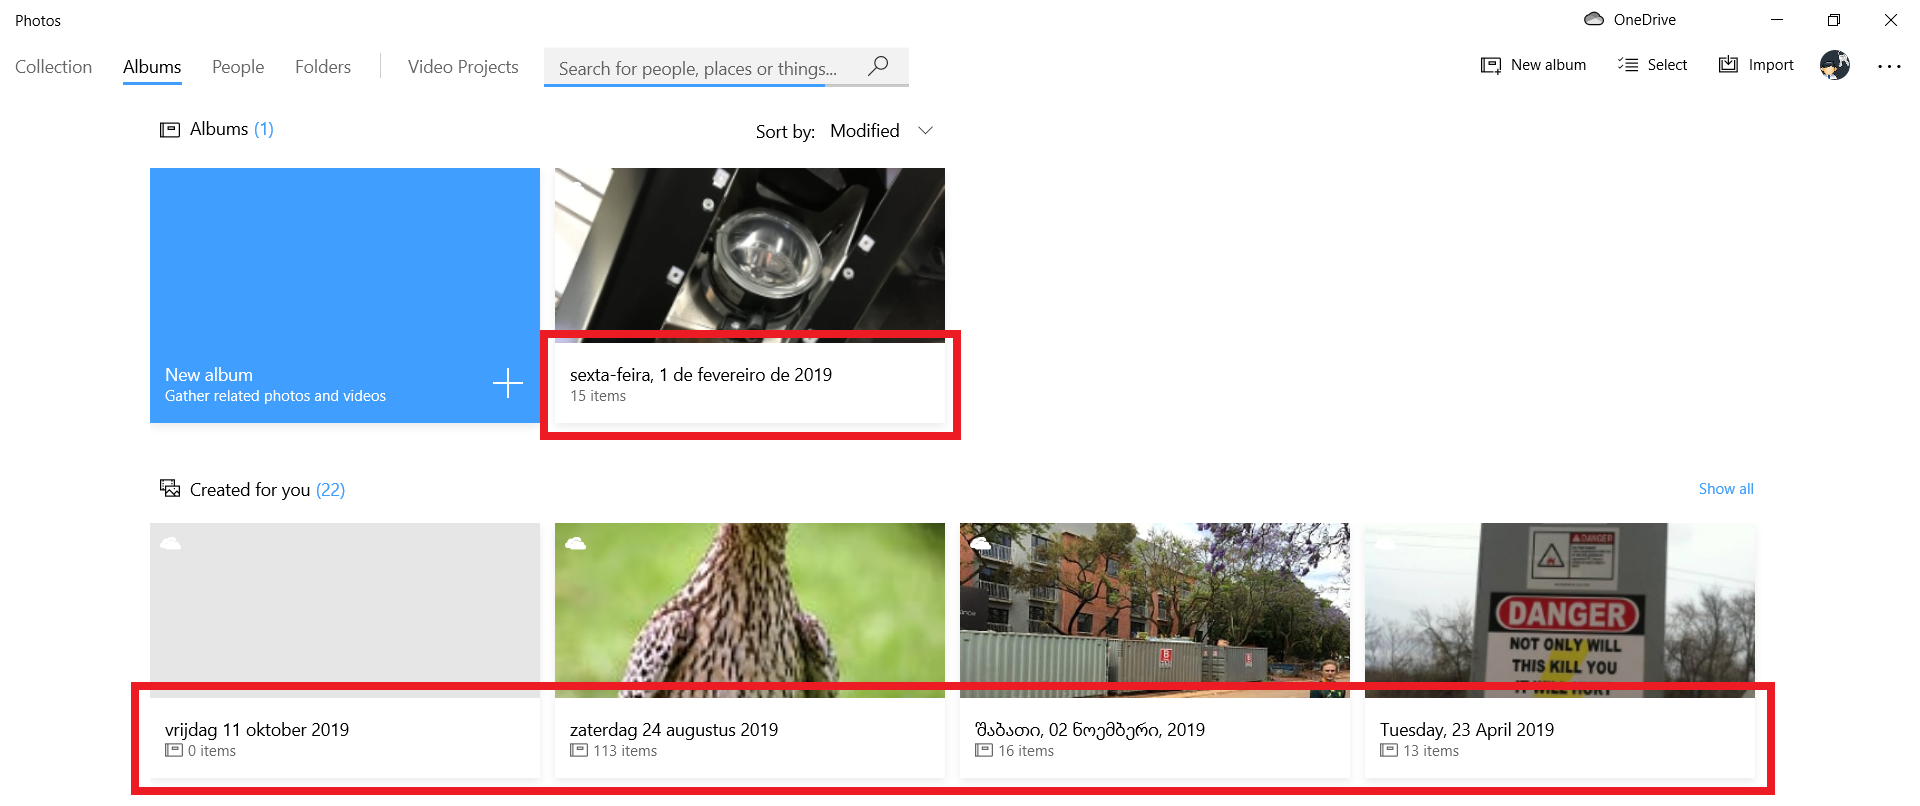
Task: Open the user account avatar
Action: [1835, 65]
